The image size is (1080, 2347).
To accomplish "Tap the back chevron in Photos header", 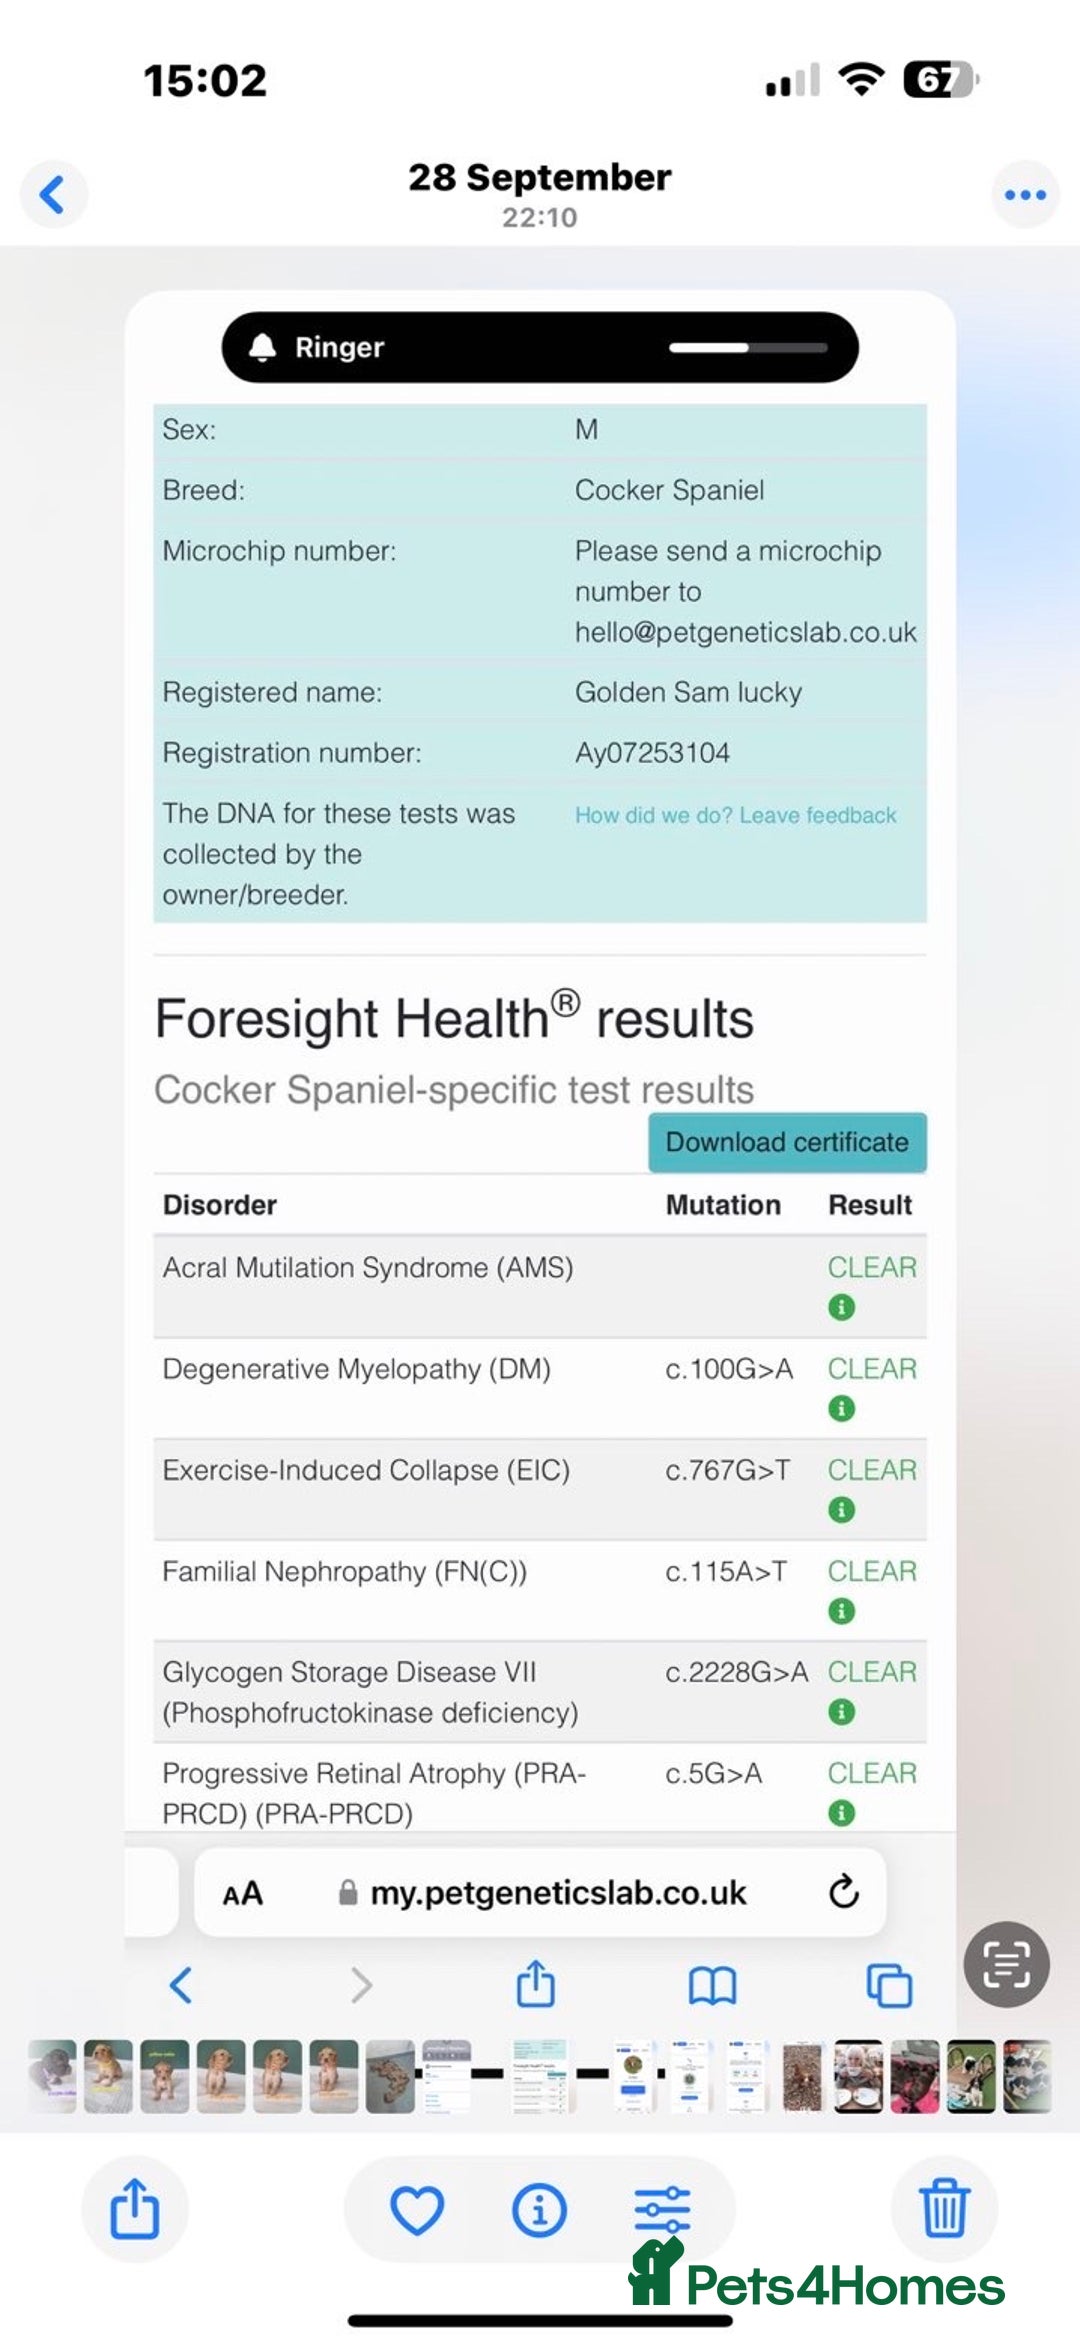I will click(53, 194).
